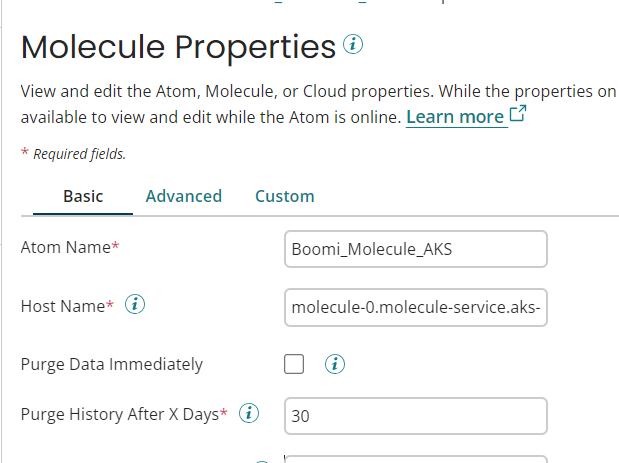Click the info icon beside Molecule Properties heading

(352, 44)
